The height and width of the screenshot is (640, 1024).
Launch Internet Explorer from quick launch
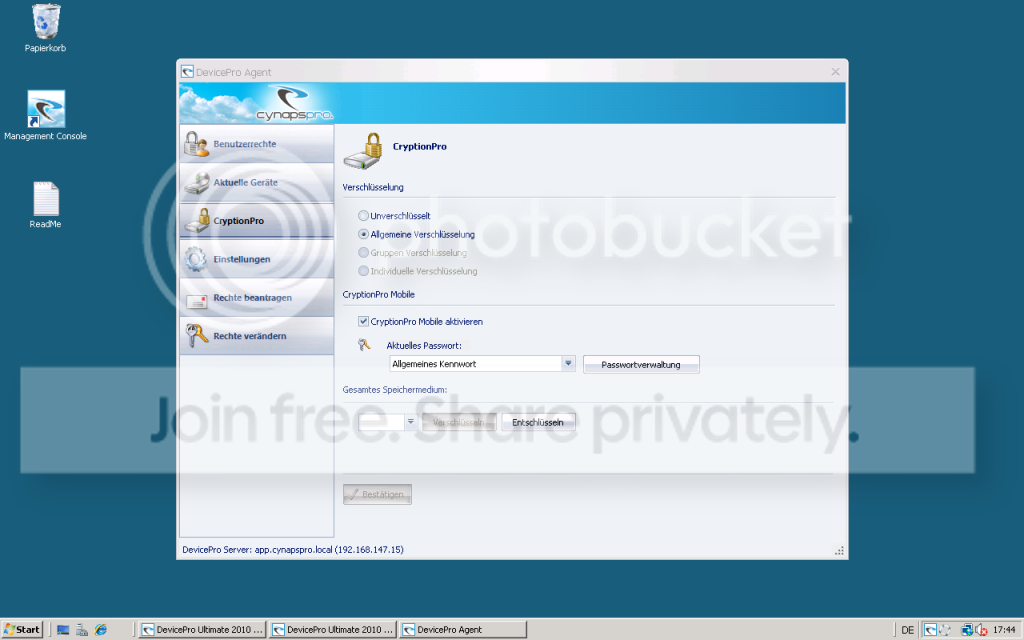(101, 630)
